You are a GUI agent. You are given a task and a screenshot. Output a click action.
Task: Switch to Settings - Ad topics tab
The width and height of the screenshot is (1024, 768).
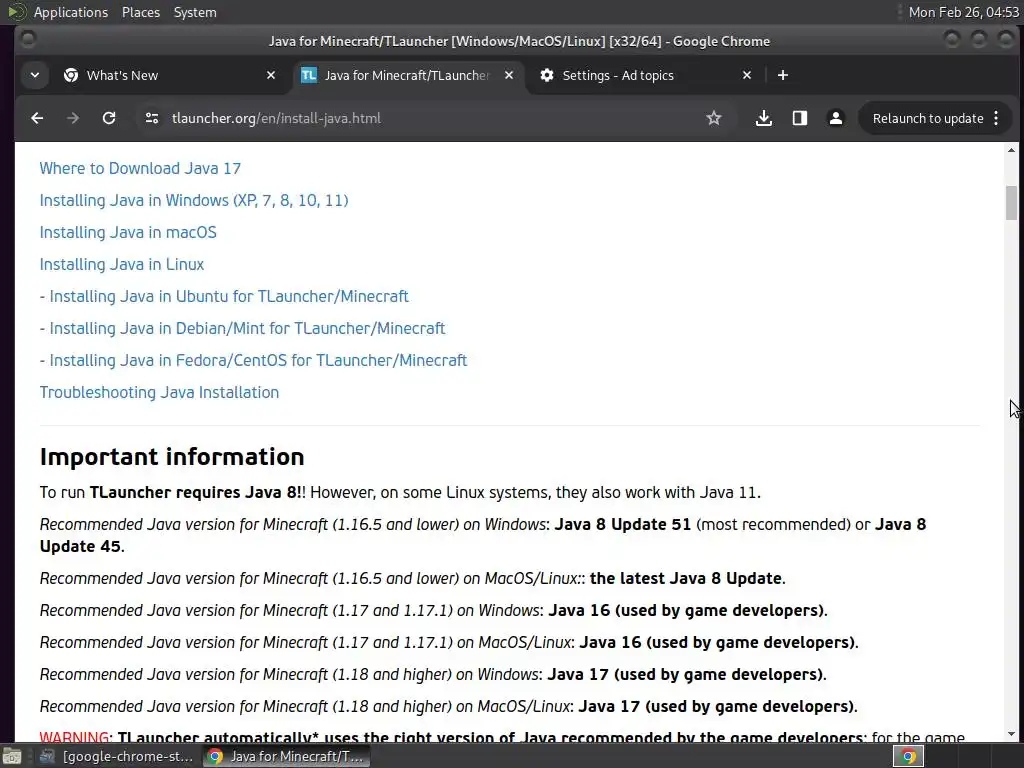point(645,75)
